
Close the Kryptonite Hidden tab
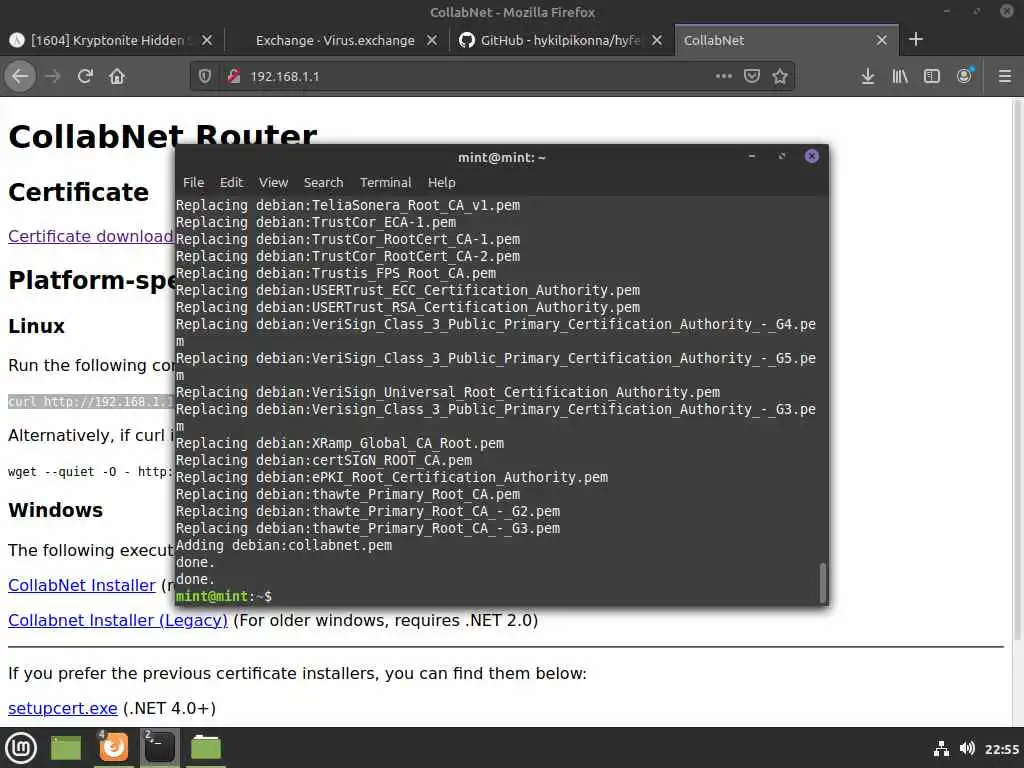tap(207, 40)
